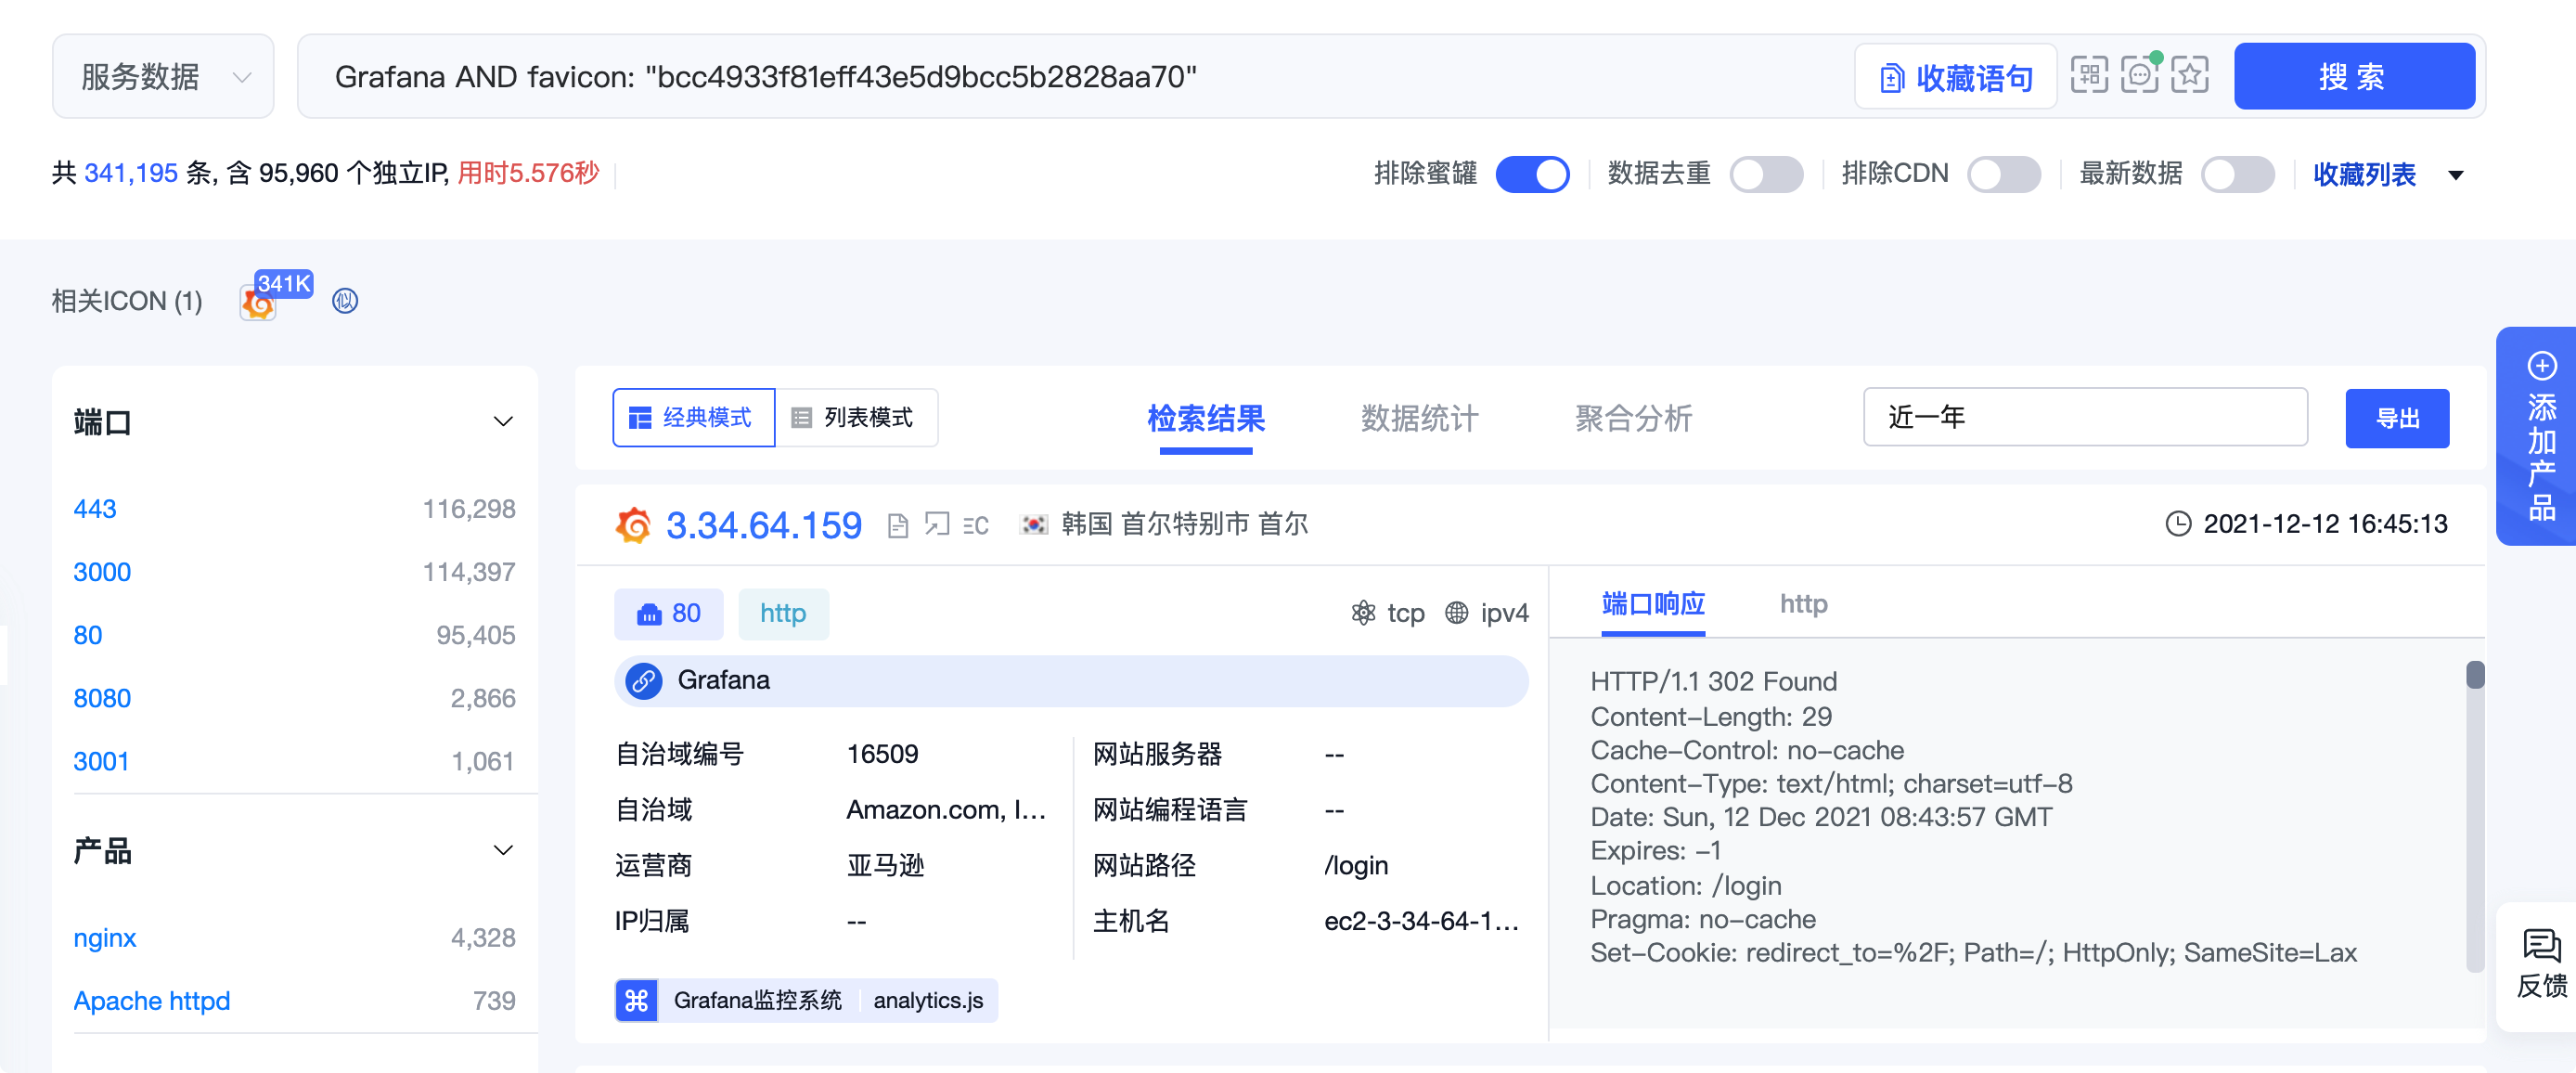Turn on the latest data switch
2576x1073 pixels.
[2238, 174]
